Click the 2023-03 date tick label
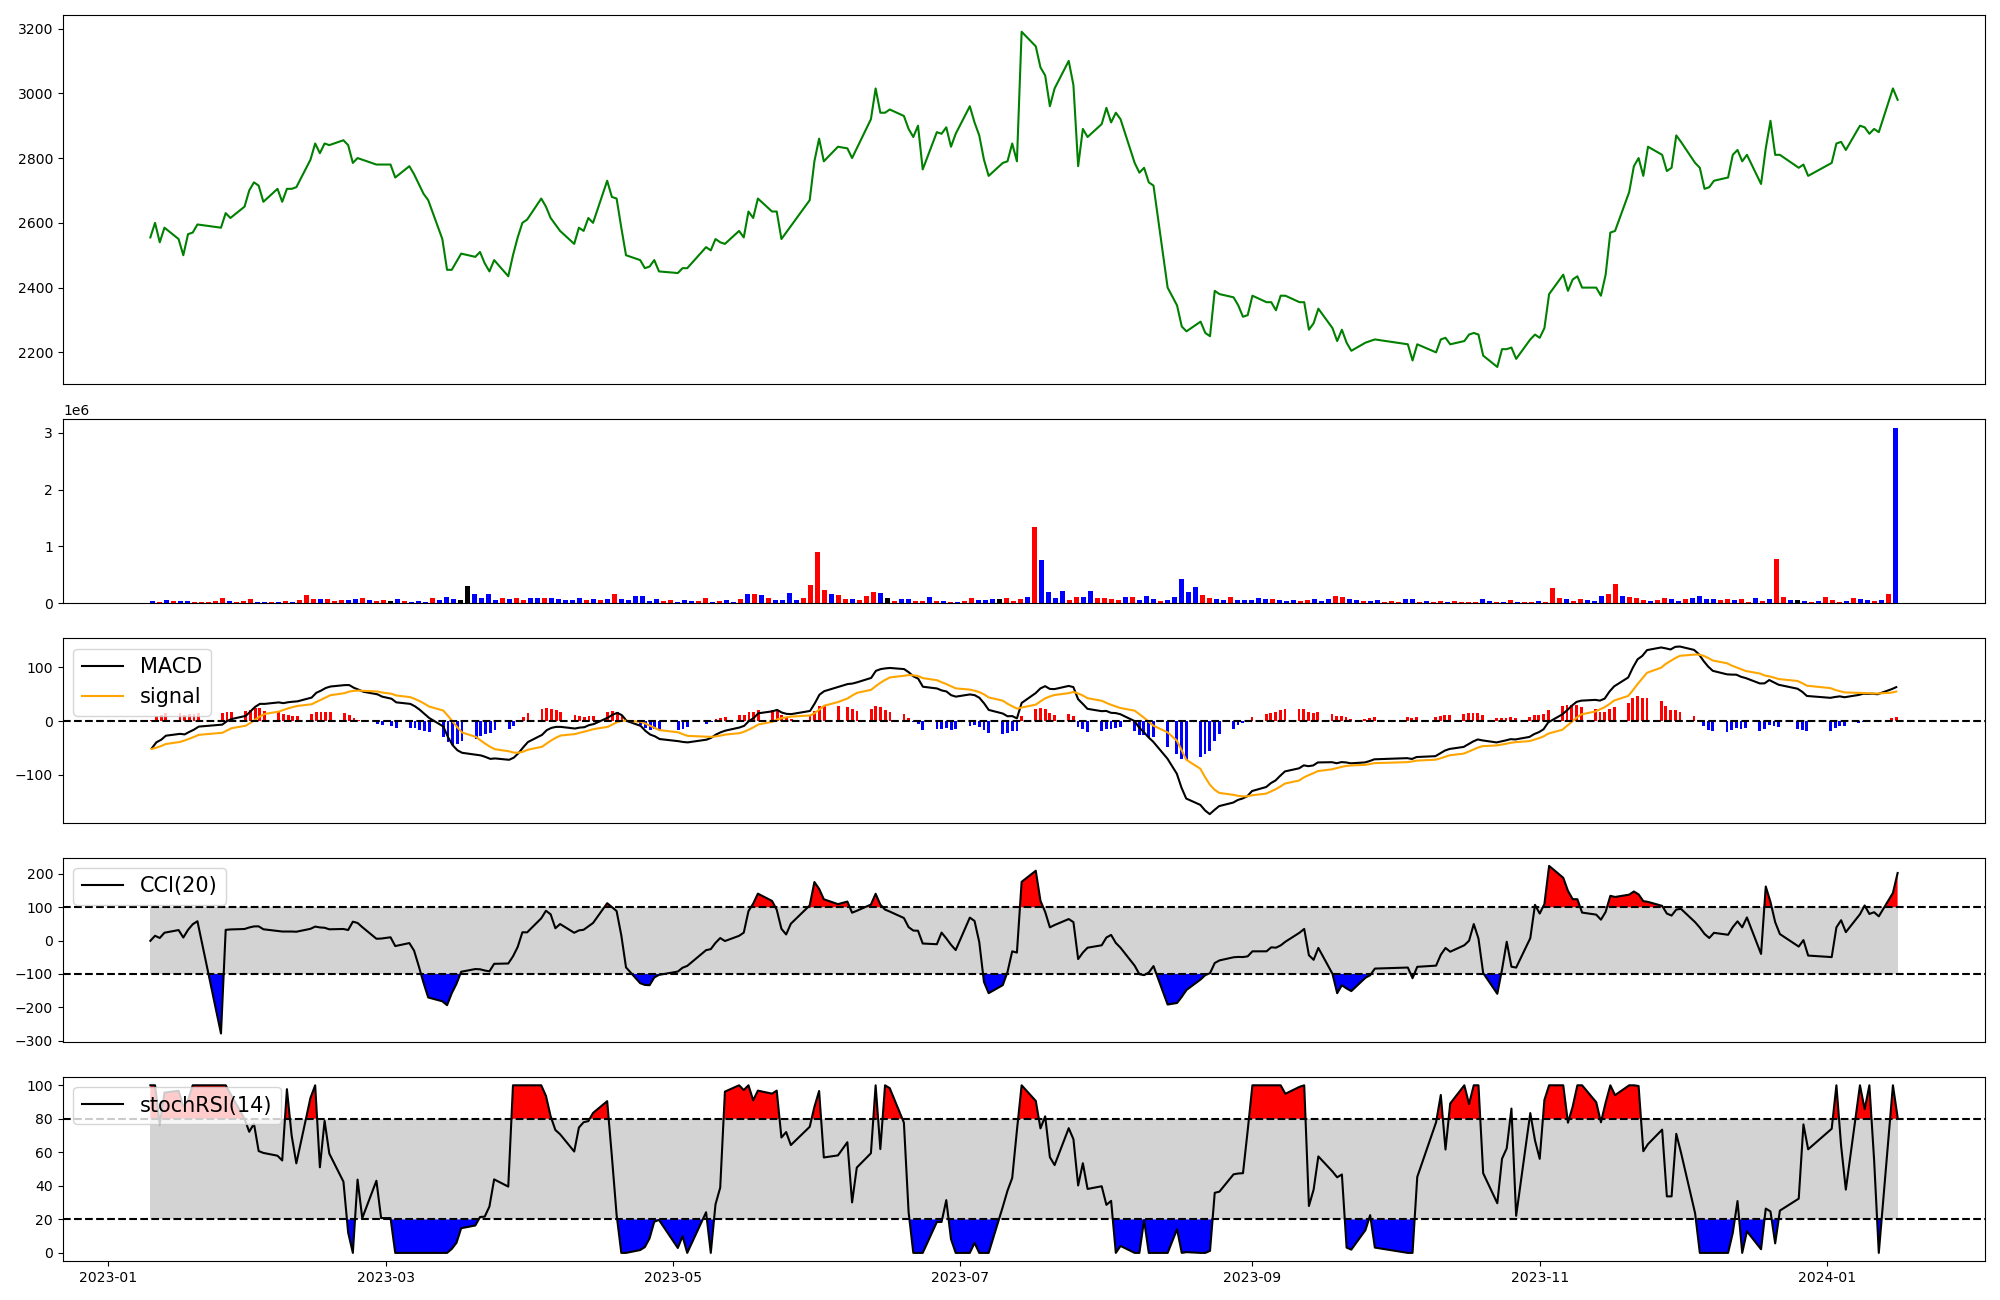This screenshot has height=1300, width=2000. pos(385,1277)
